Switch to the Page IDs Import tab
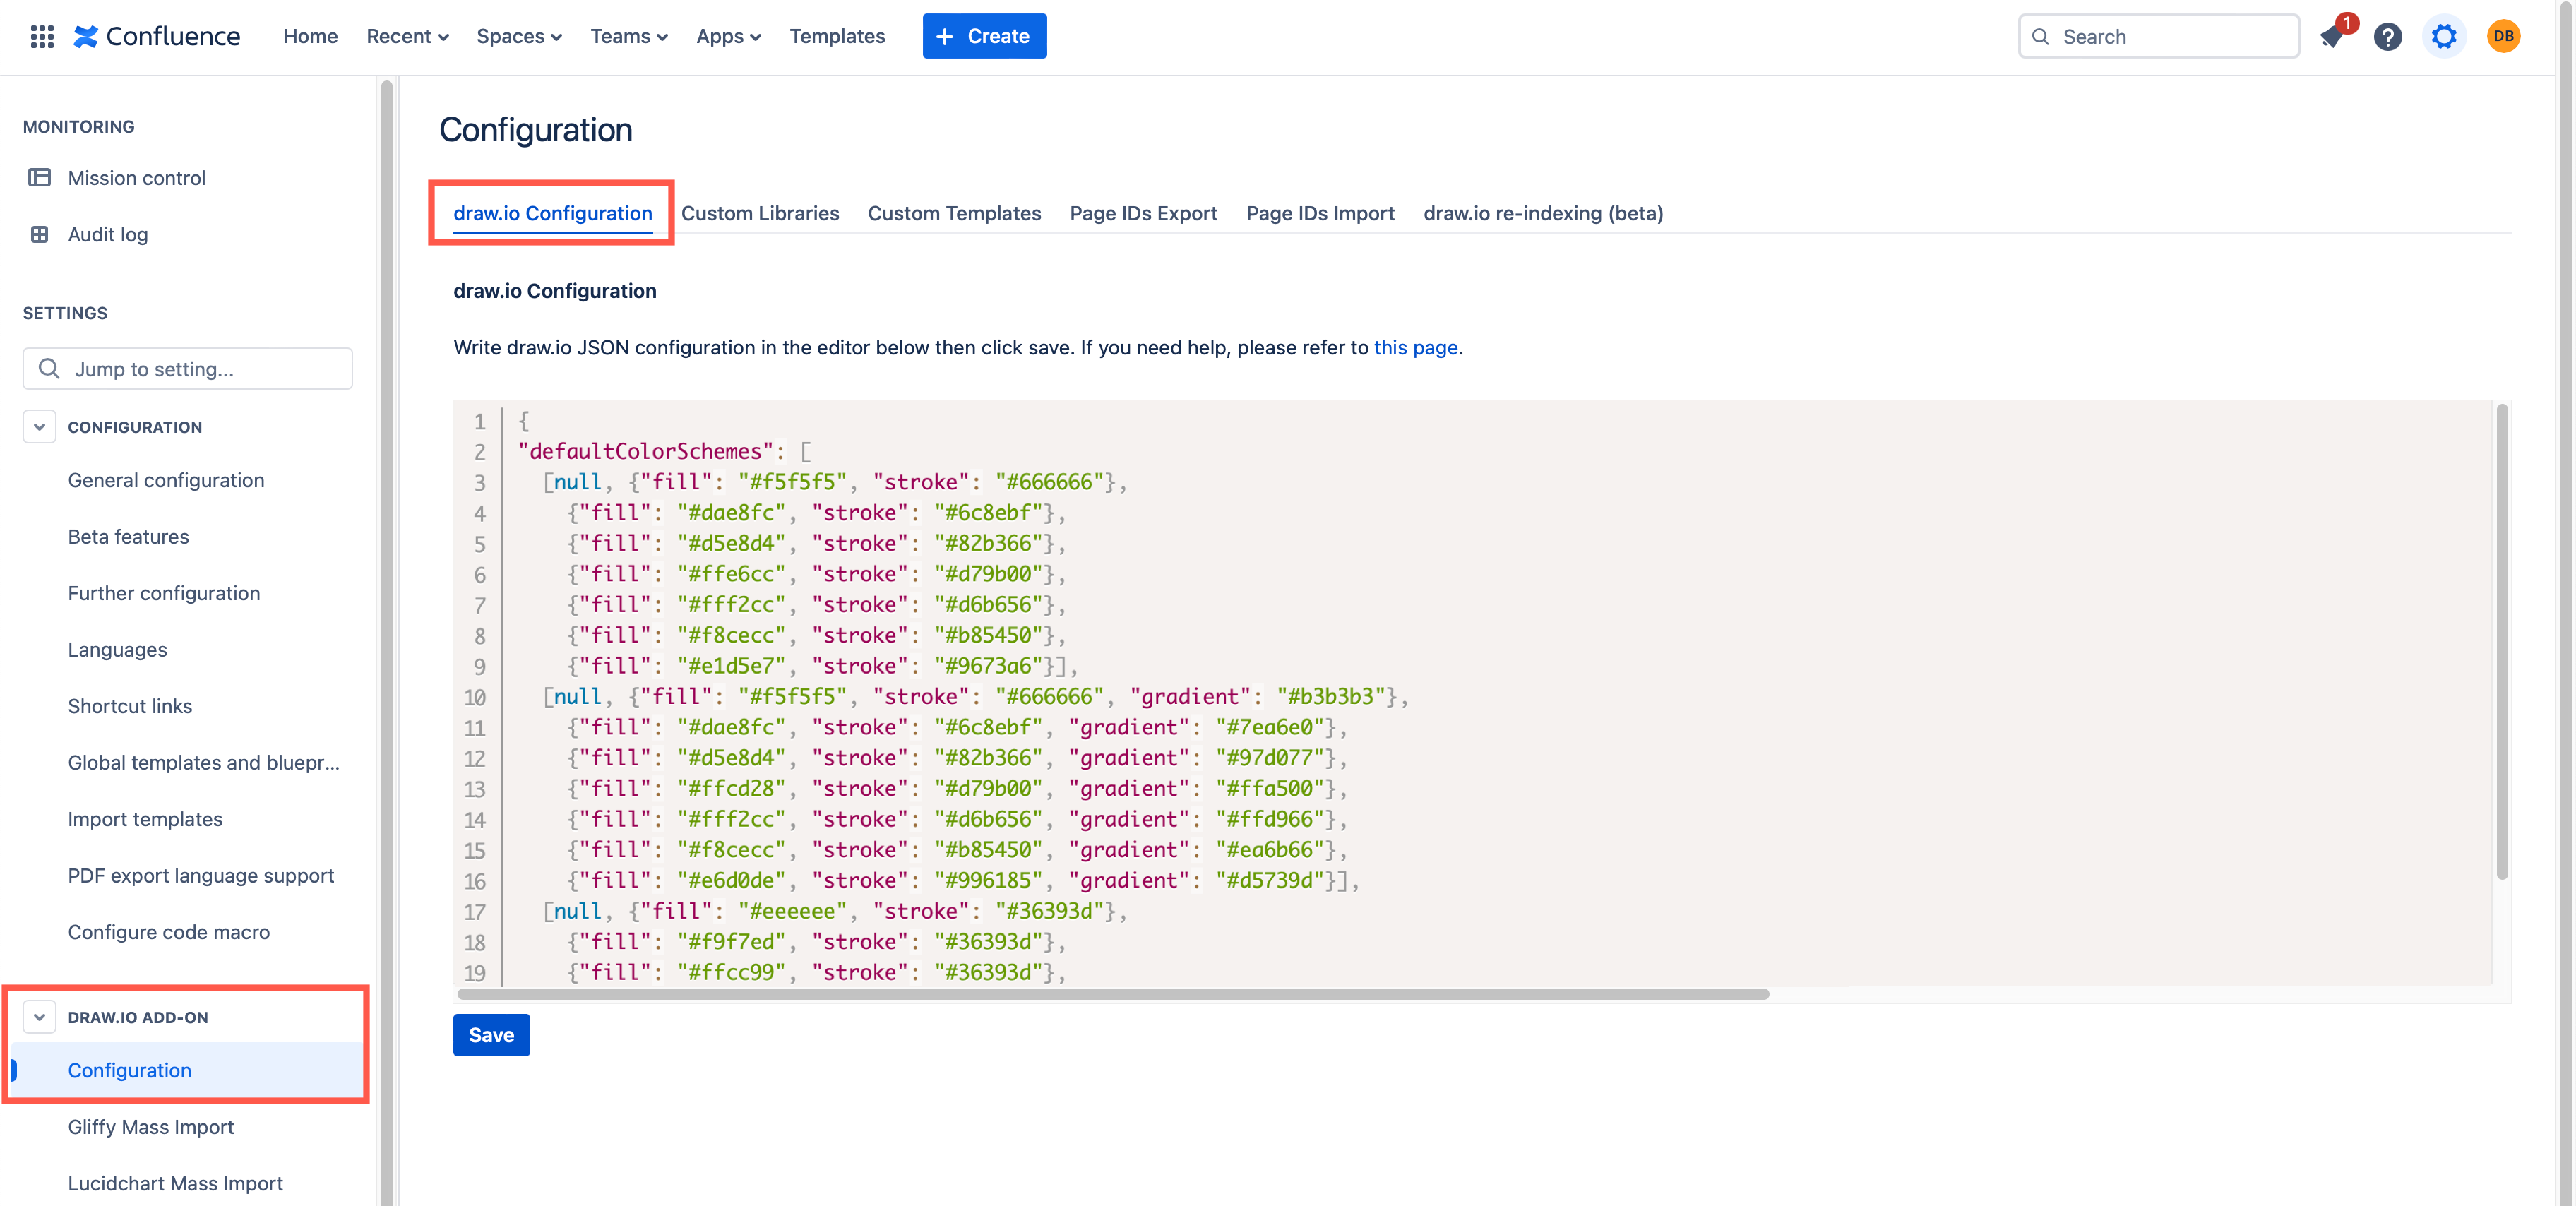Image resolution: width=2576 pixels, height=1206 pixels. (1320, 213)
